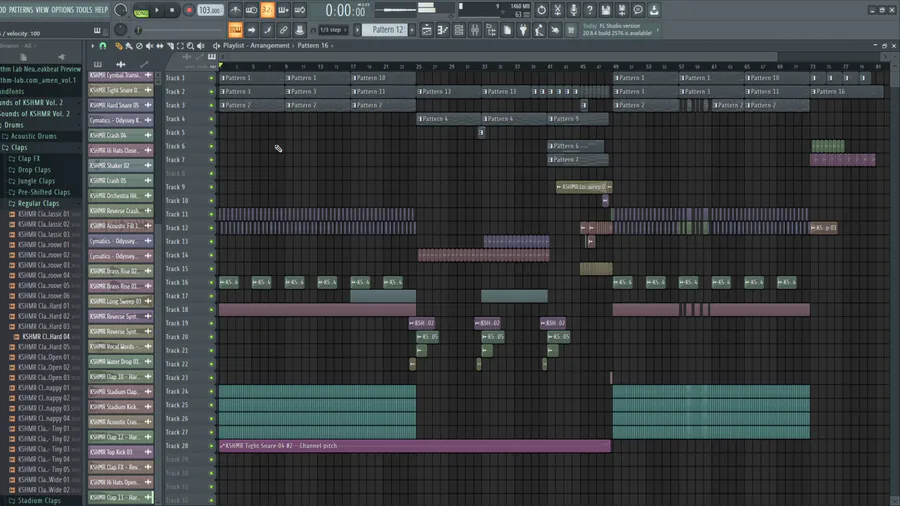Viewport: 900px width, 506px height.
Task: Expand the Acoustic Drums folder
Action: tap(33, 136)
